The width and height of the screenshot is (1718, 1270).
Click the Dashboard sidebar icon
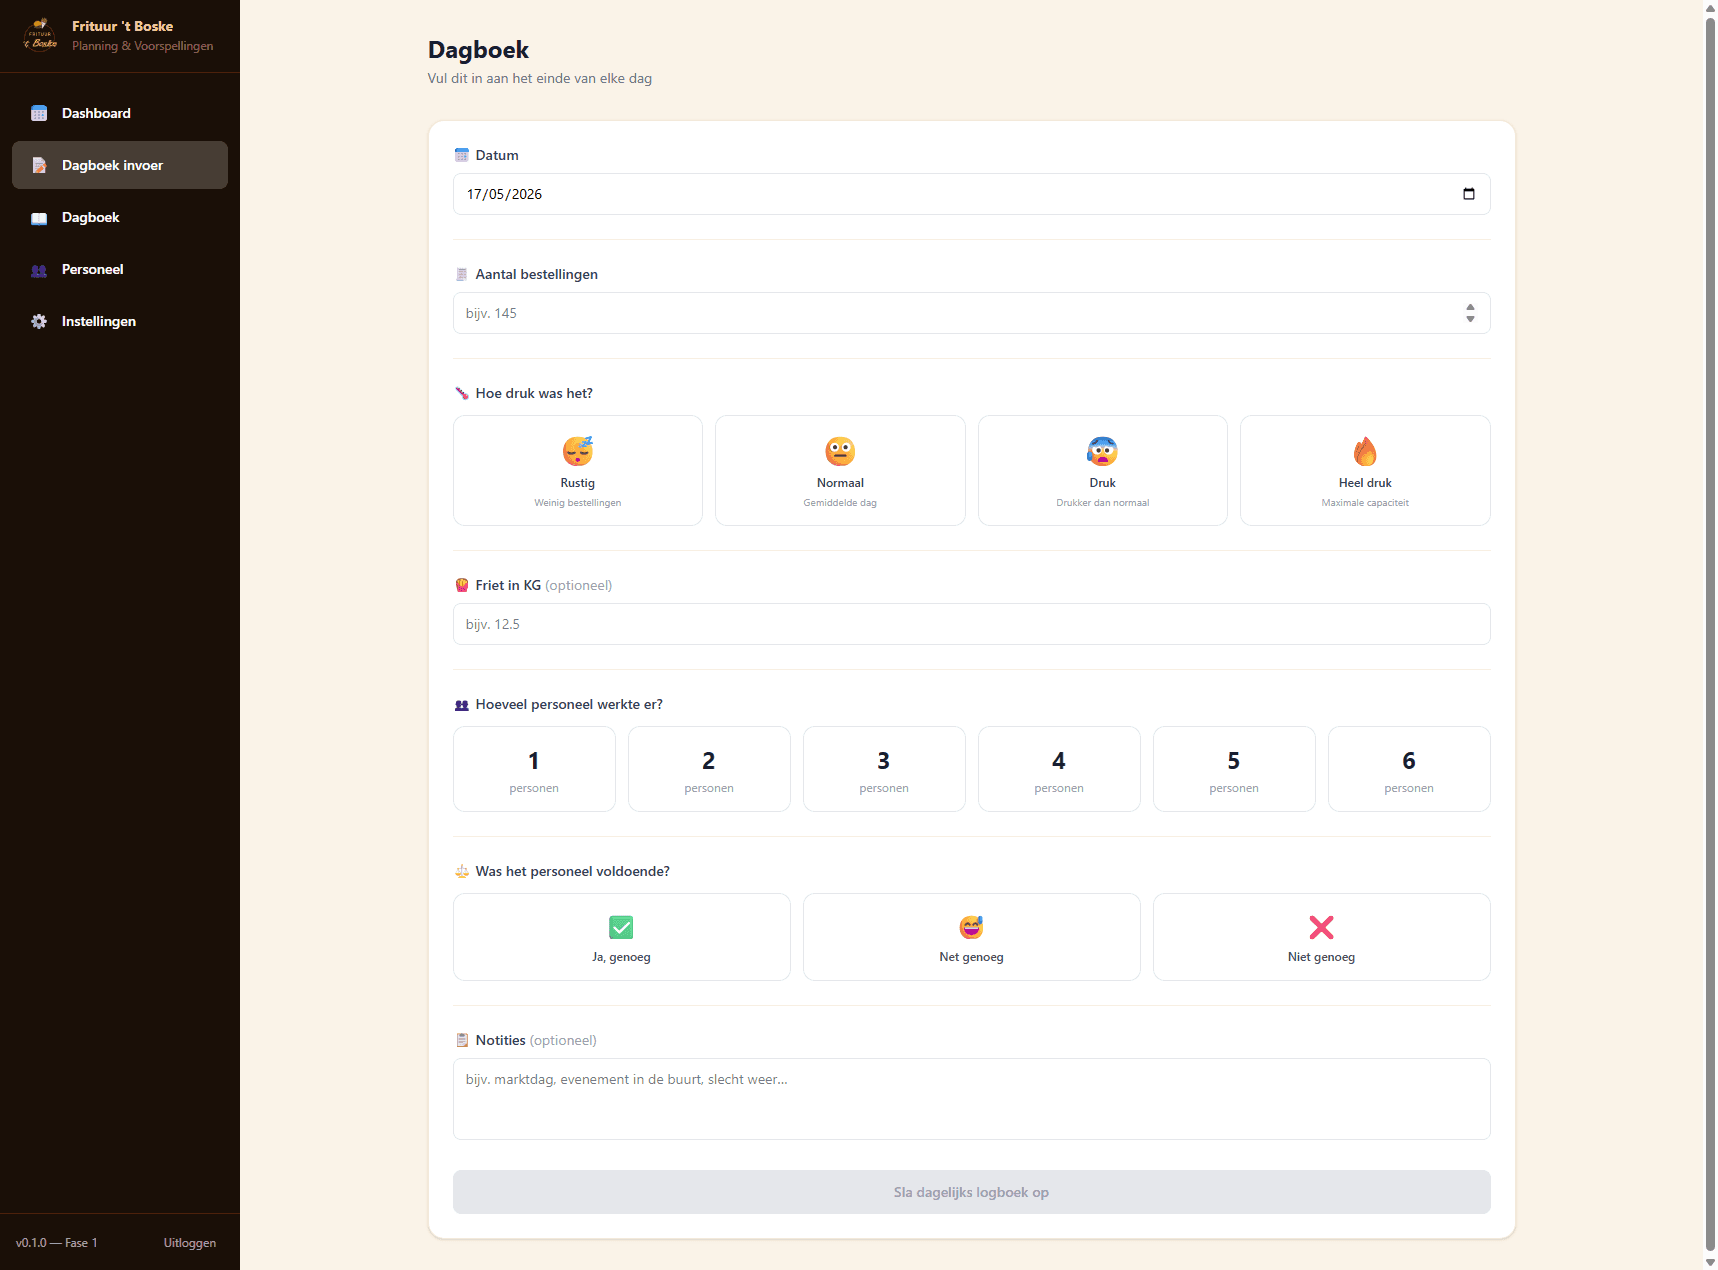pyautogui.click(x=39, y=113)
